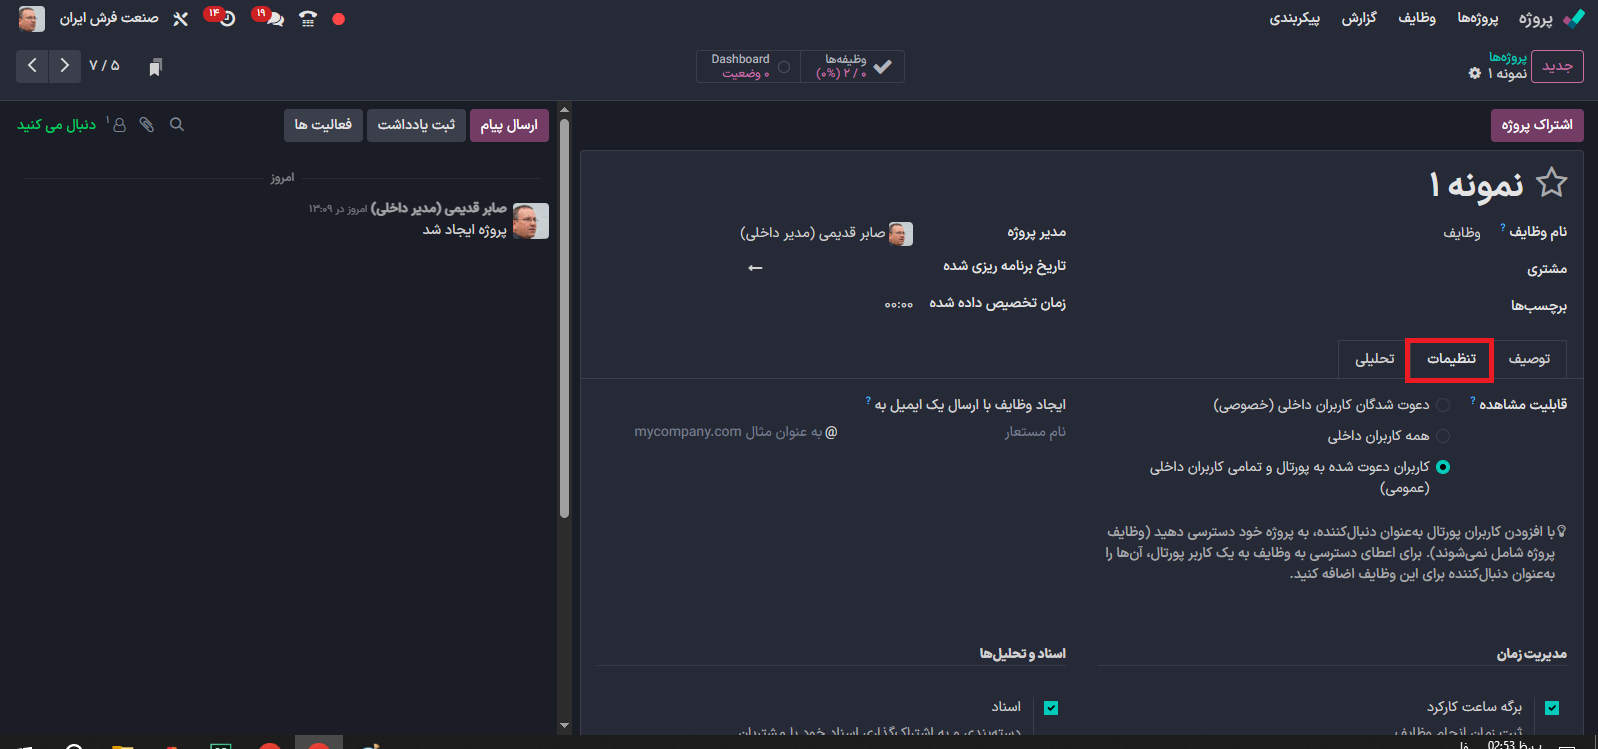Screen dimensions: 1598x749
Task: Click the اشتراک پروژه button
Action: tap(1536, 125)
